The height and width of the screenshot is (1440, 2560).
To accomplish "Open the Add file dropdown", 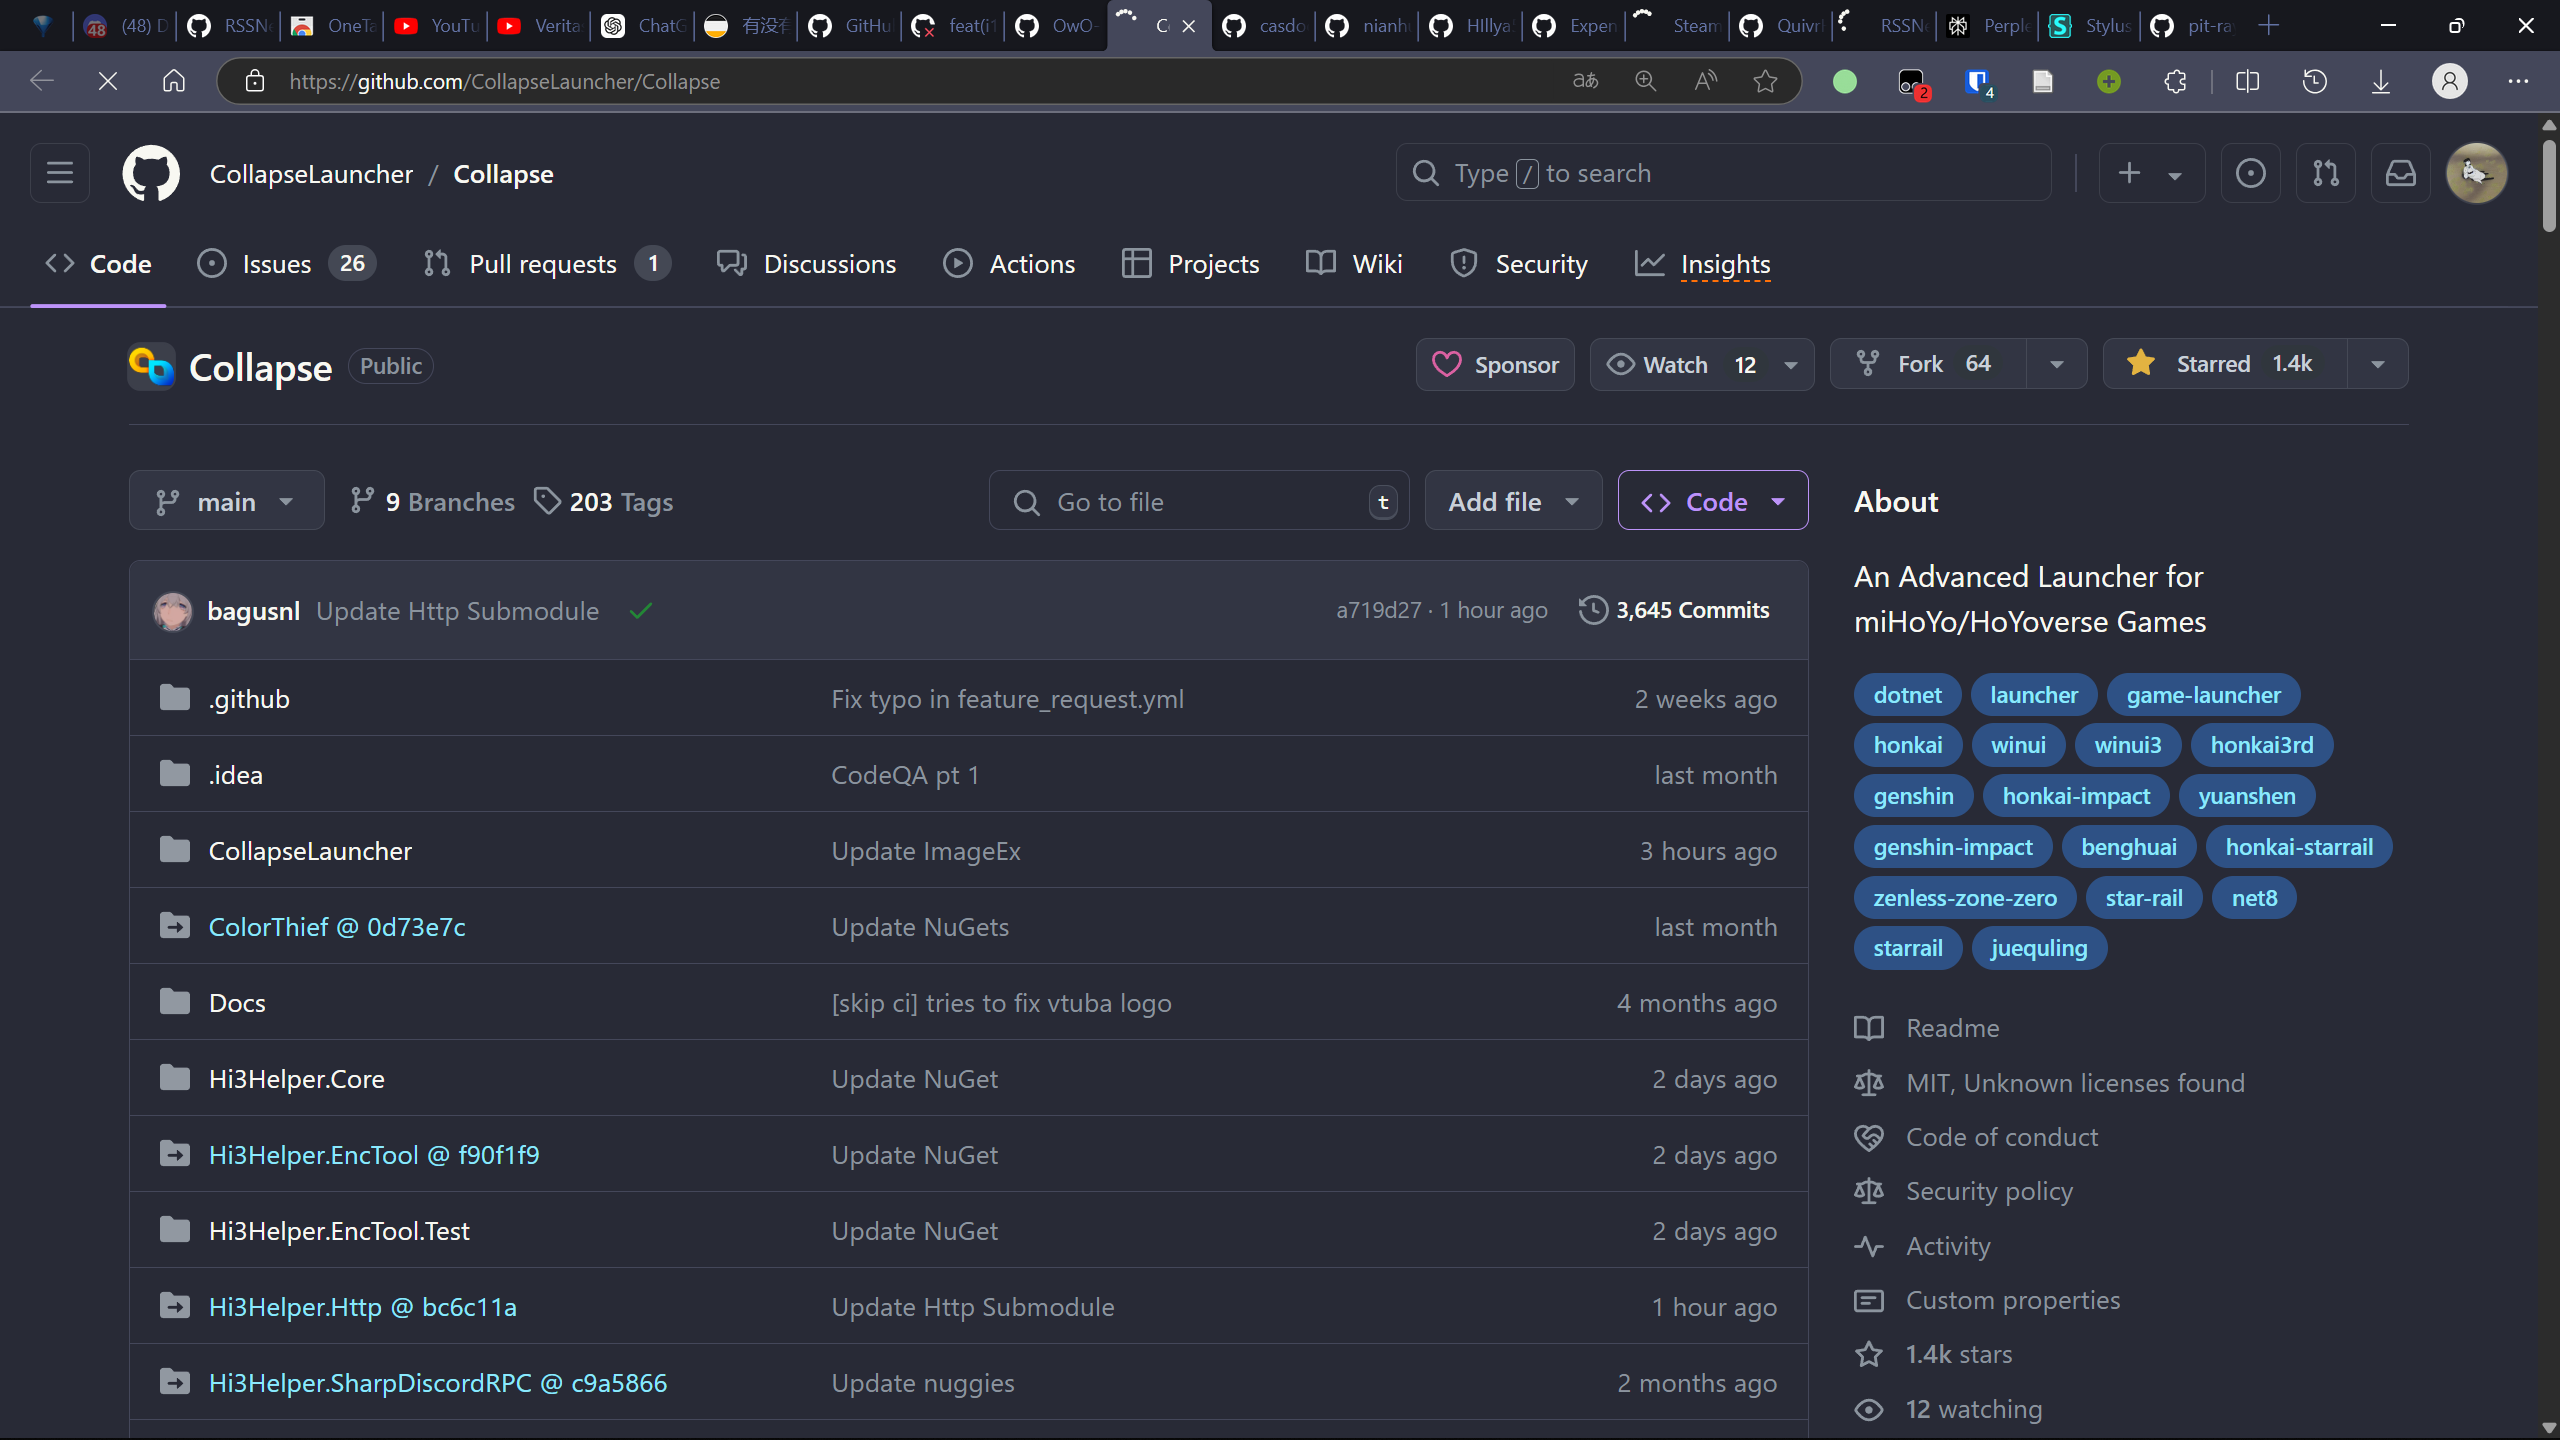I will [x=1513, y=501].
